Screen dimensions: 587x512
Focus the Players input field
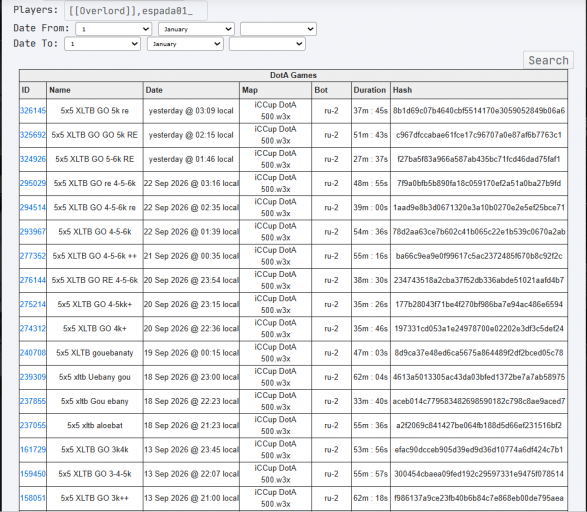[136, 10]
